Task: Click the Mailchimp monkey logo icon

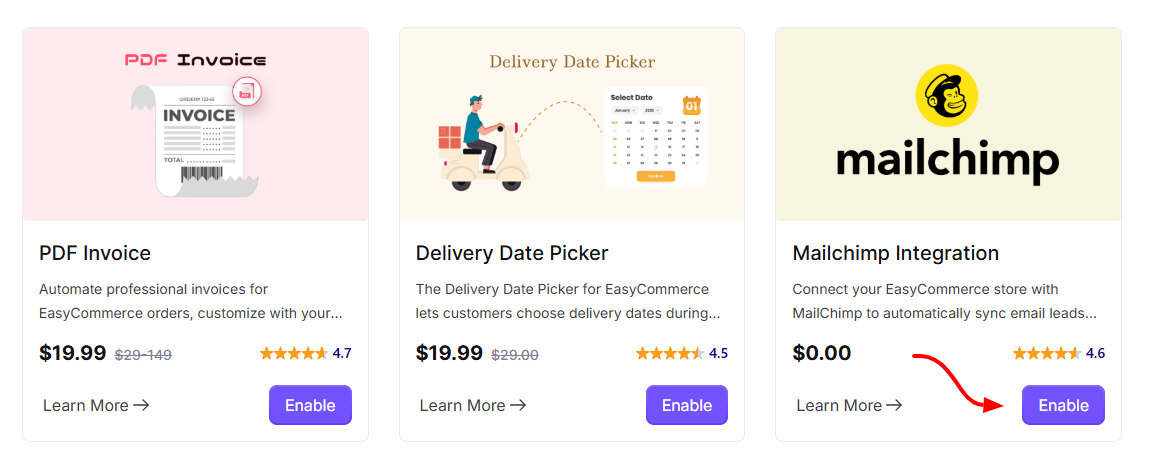Action: [x=947, y=95]
